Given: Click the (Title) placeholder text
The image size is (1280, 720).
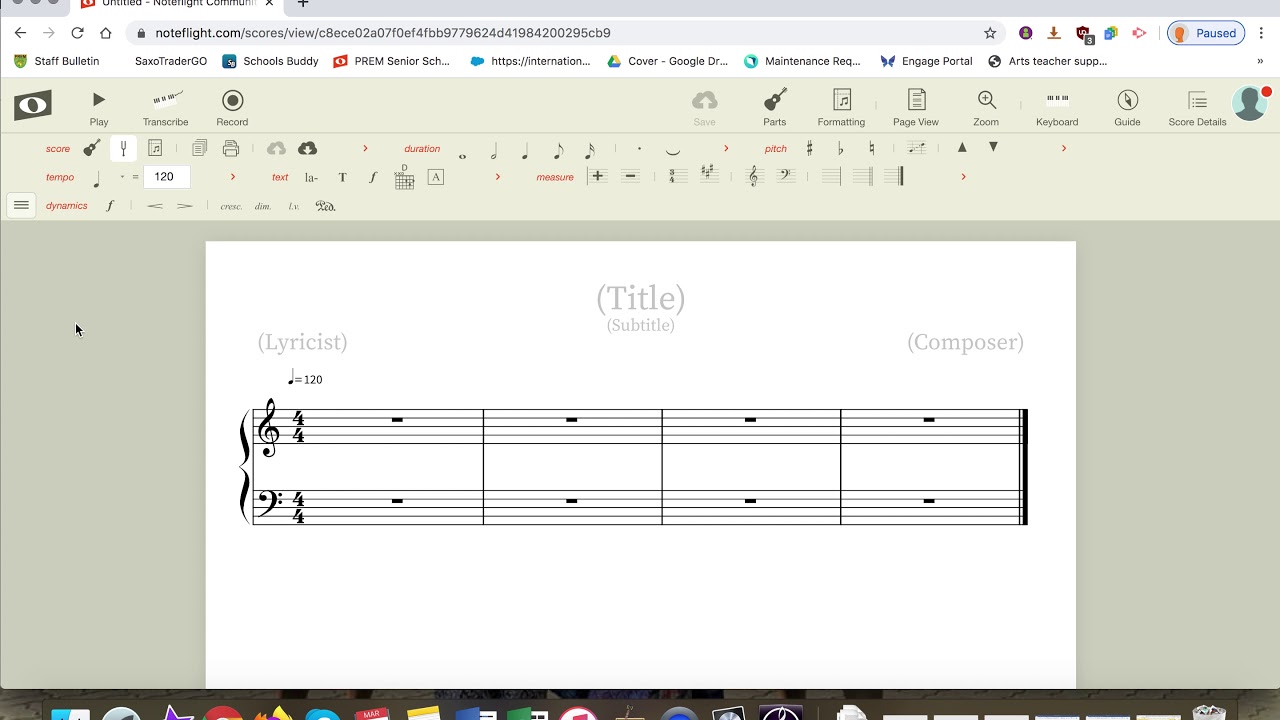Looking at the screenshot, I should coord(641,298).
